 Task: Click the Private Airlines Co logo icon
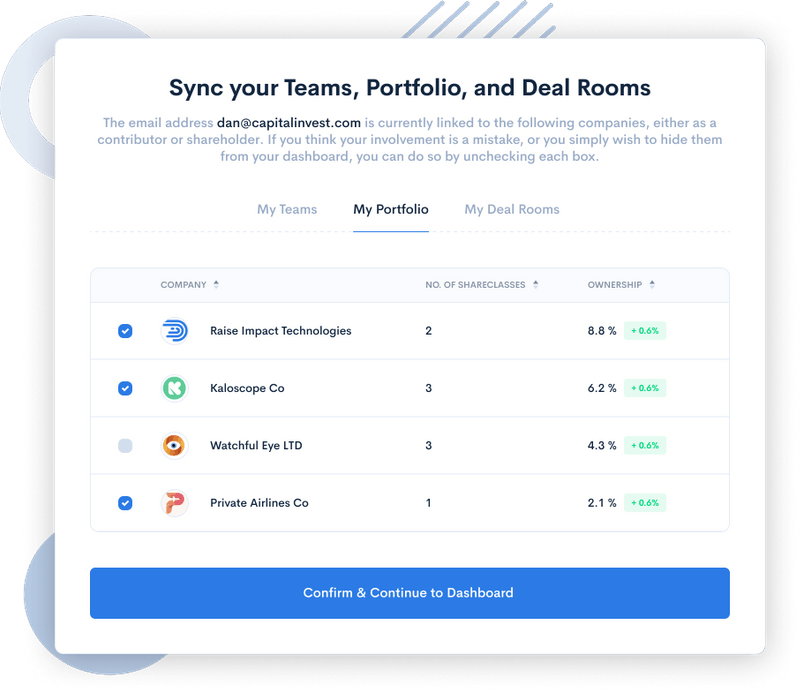click(175, 503)
